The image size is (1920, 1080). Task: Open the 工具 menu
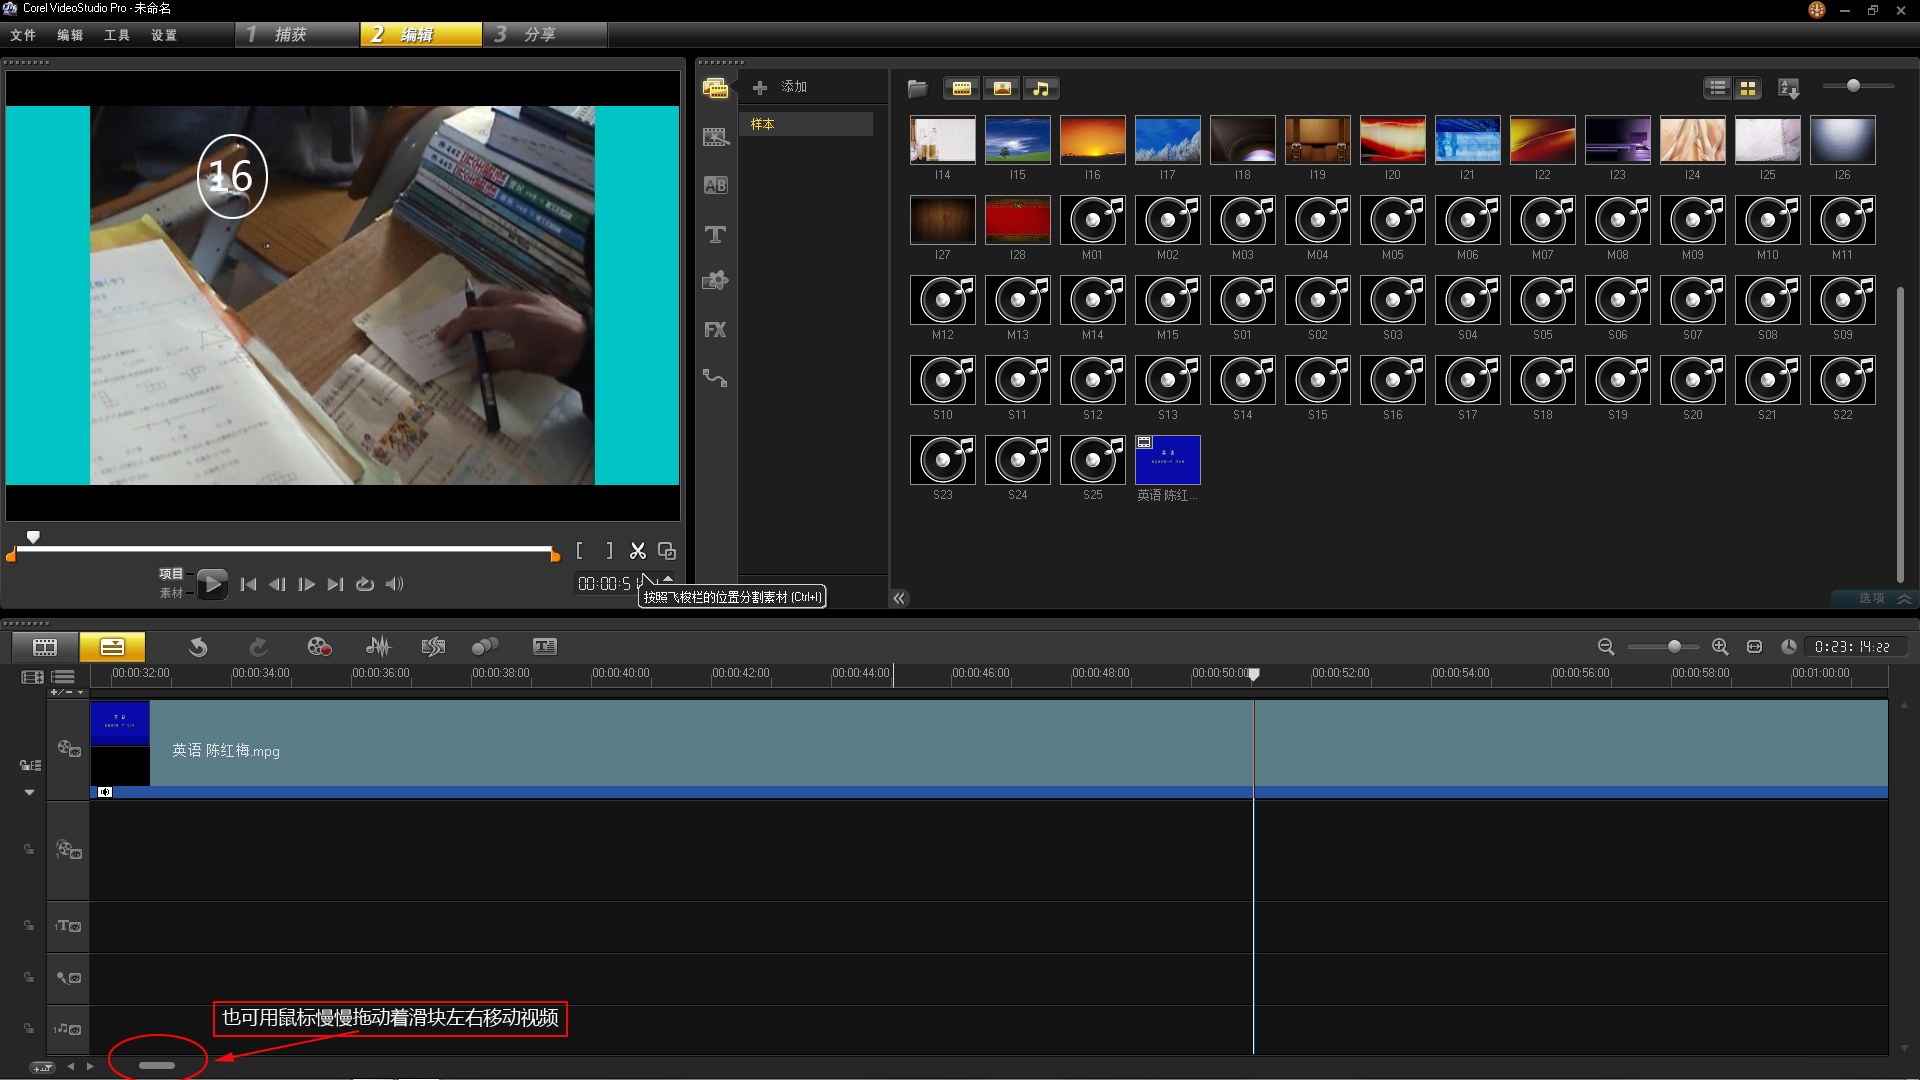pyautogui.click(x=117, y=35)
